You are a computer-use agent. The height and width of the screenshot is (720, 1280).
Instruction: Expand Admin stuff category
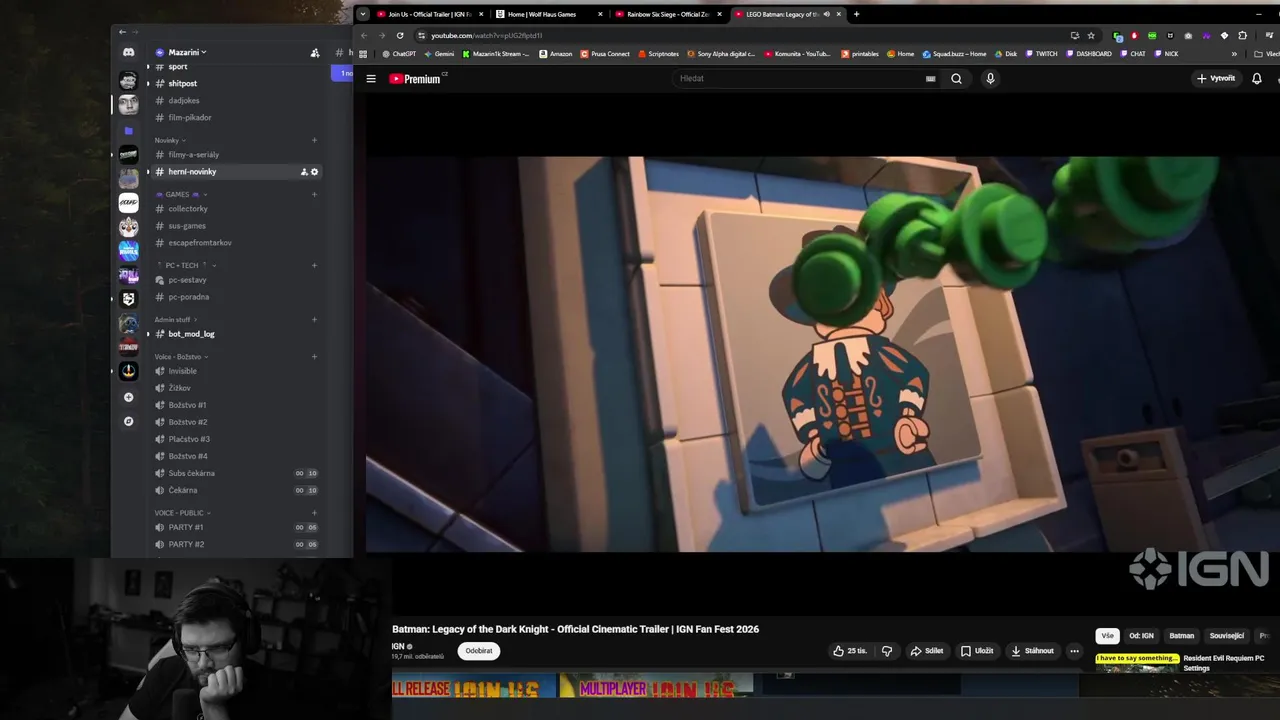pos(175,319)
